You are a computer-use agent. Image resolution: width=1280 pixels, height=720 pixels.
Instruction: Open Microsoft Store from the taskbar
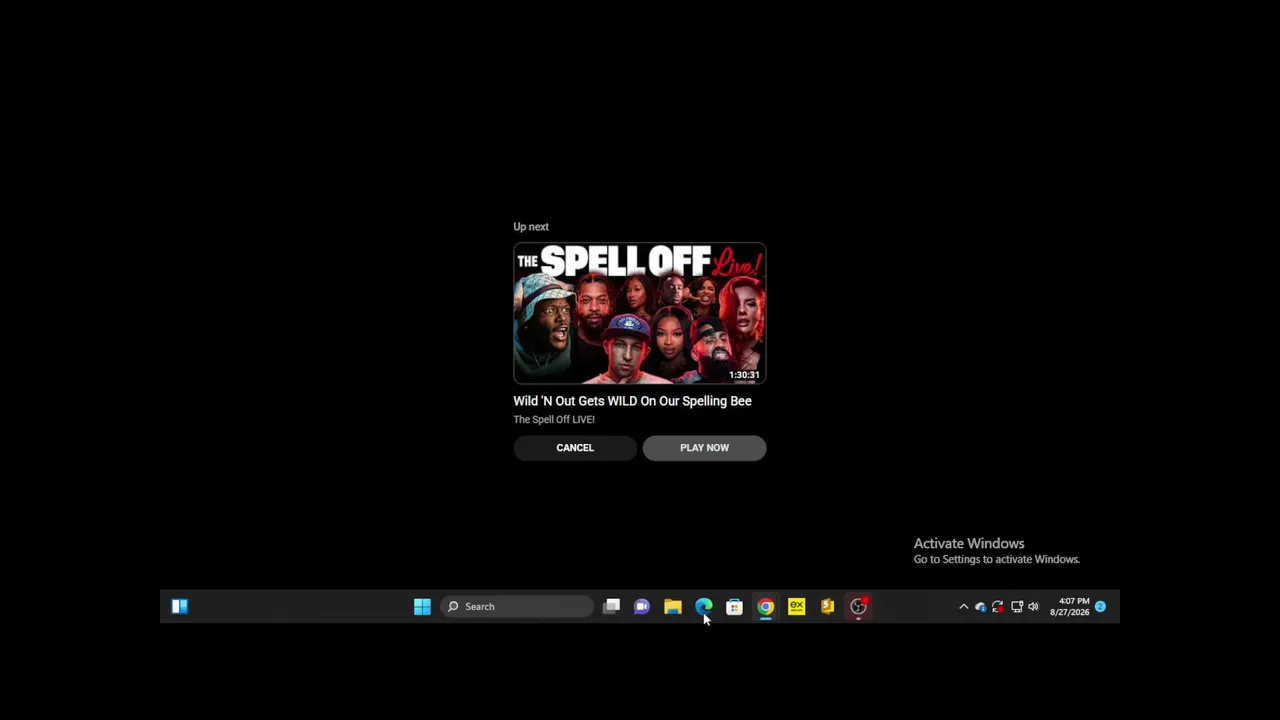point(734,606)
